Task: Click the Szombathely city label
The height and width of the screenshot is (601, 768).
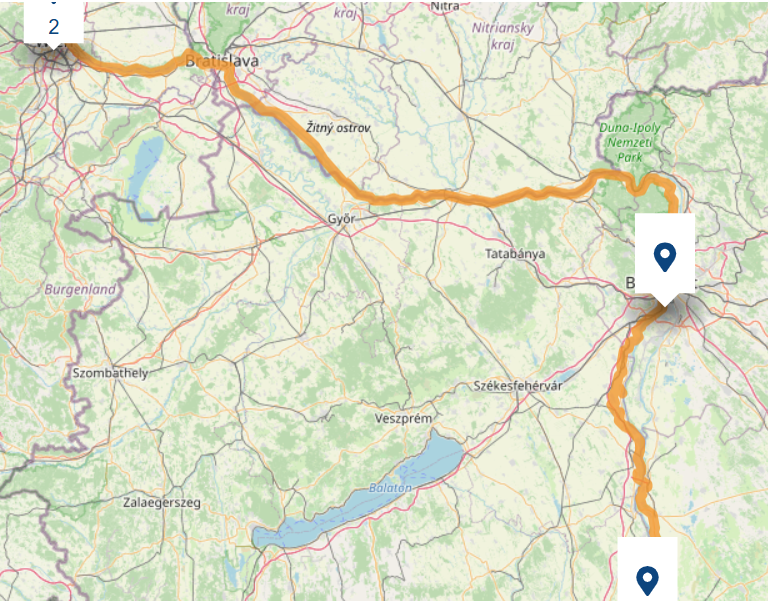Action: (x=110, y=373)
